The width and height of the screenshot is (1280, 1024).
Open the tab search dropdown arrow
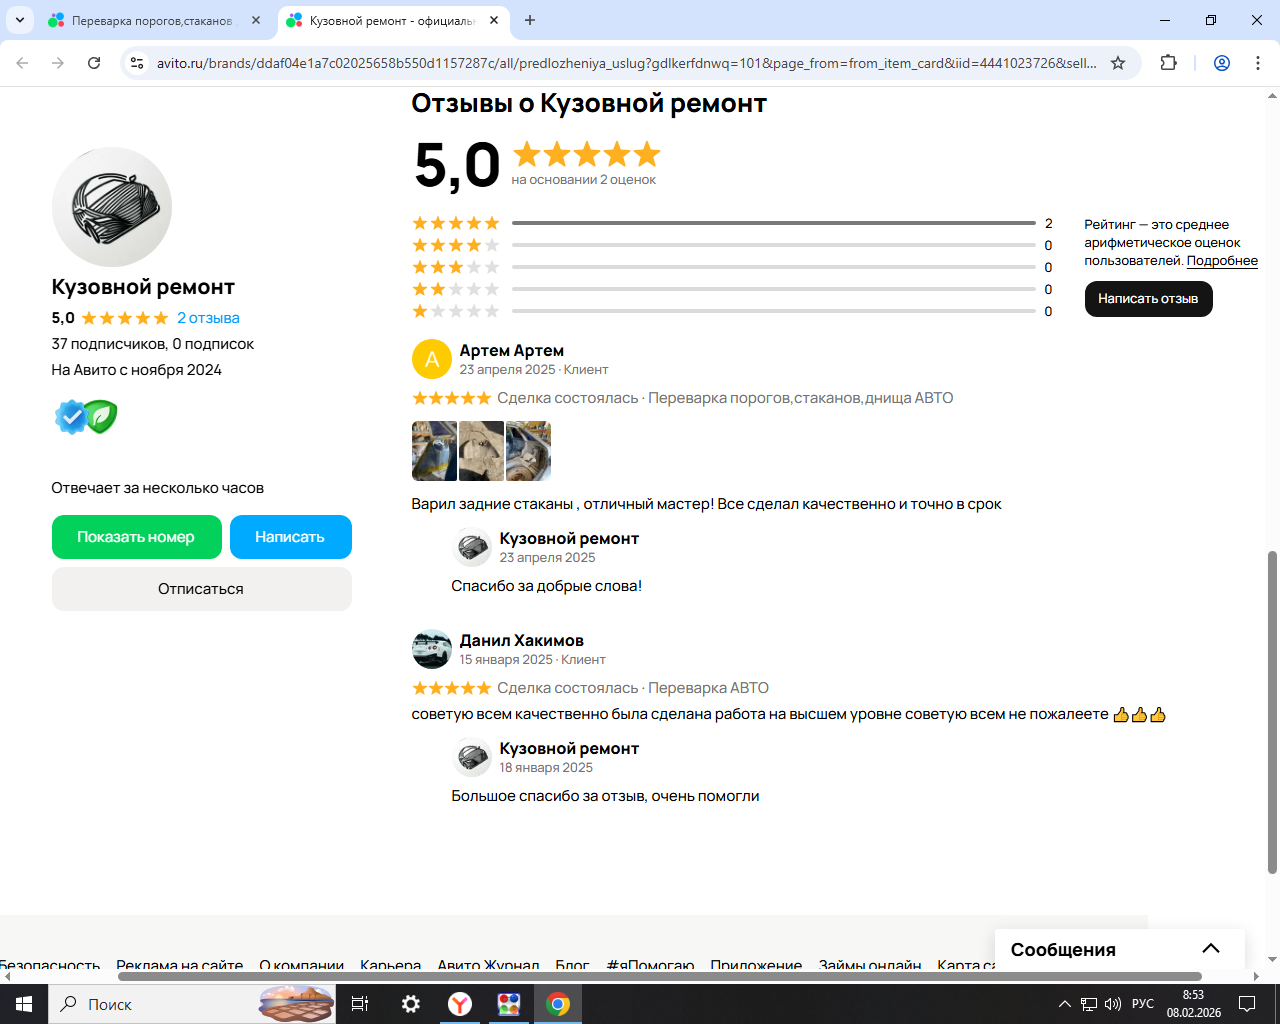20,20
